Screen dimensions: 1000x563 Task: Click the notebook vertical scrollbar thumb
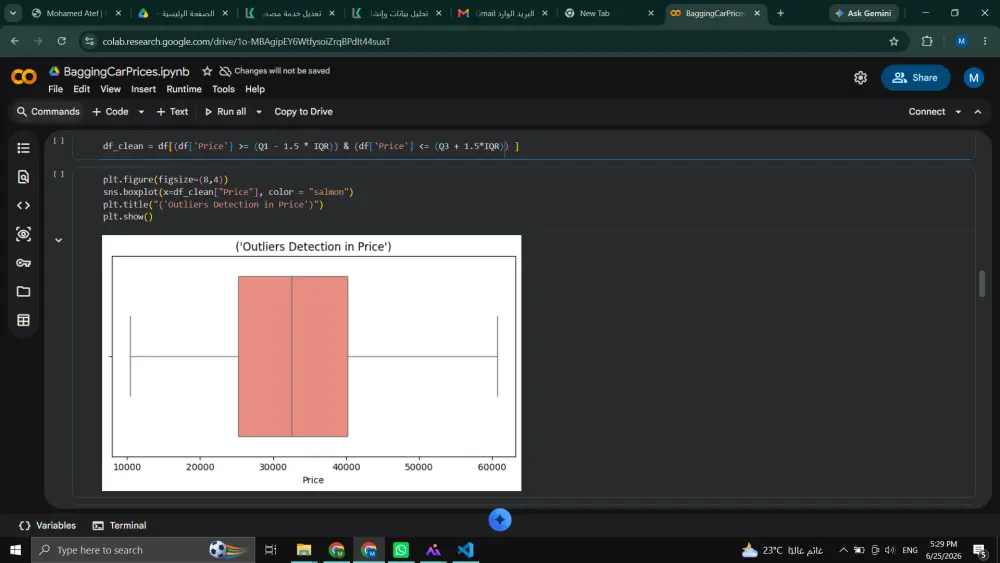(982, 284)
